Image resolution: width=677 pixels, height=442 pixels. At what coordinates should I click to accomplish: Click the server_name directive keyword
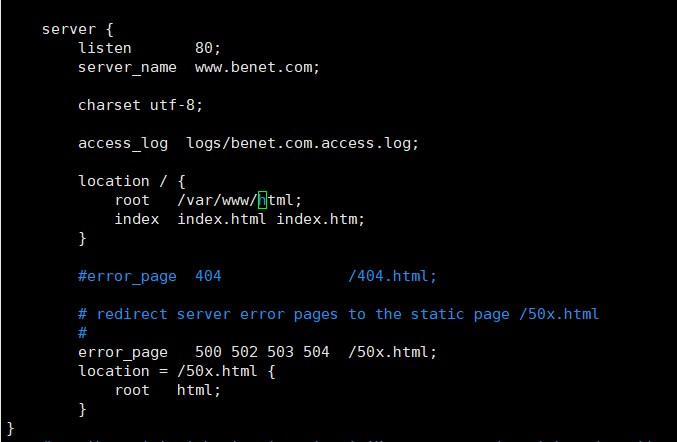[x=127, y=68]
